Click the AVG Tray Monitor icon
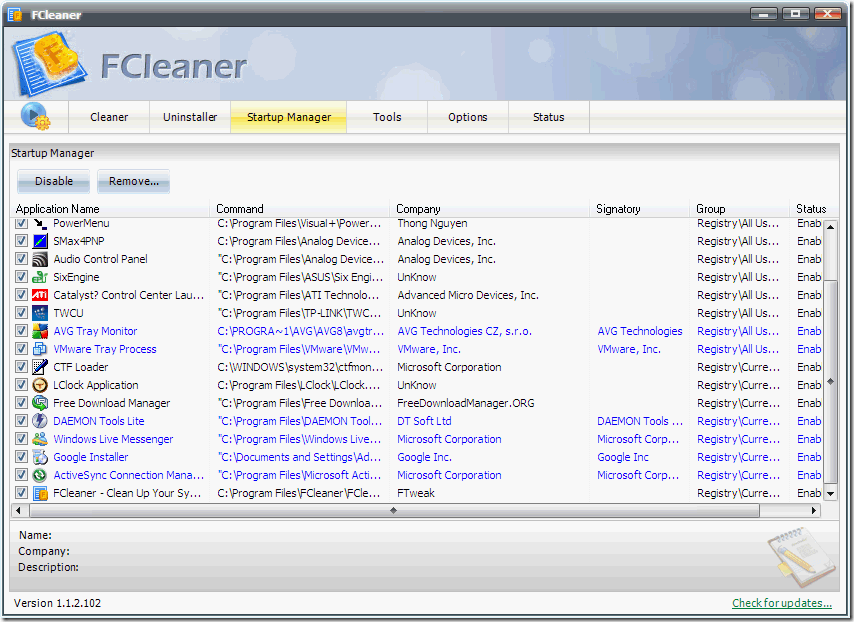Image resolution: width=854 pixels, height=622 pixels. [x=40, y=331]
